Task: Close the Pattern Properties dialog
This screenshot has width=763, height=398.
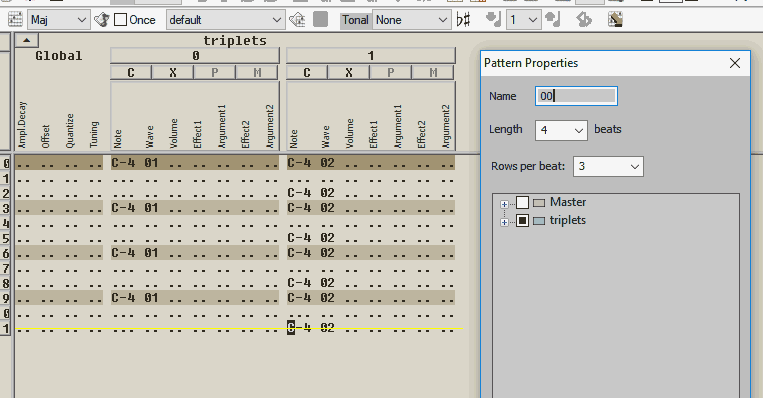Action: (x=735, y=63)
